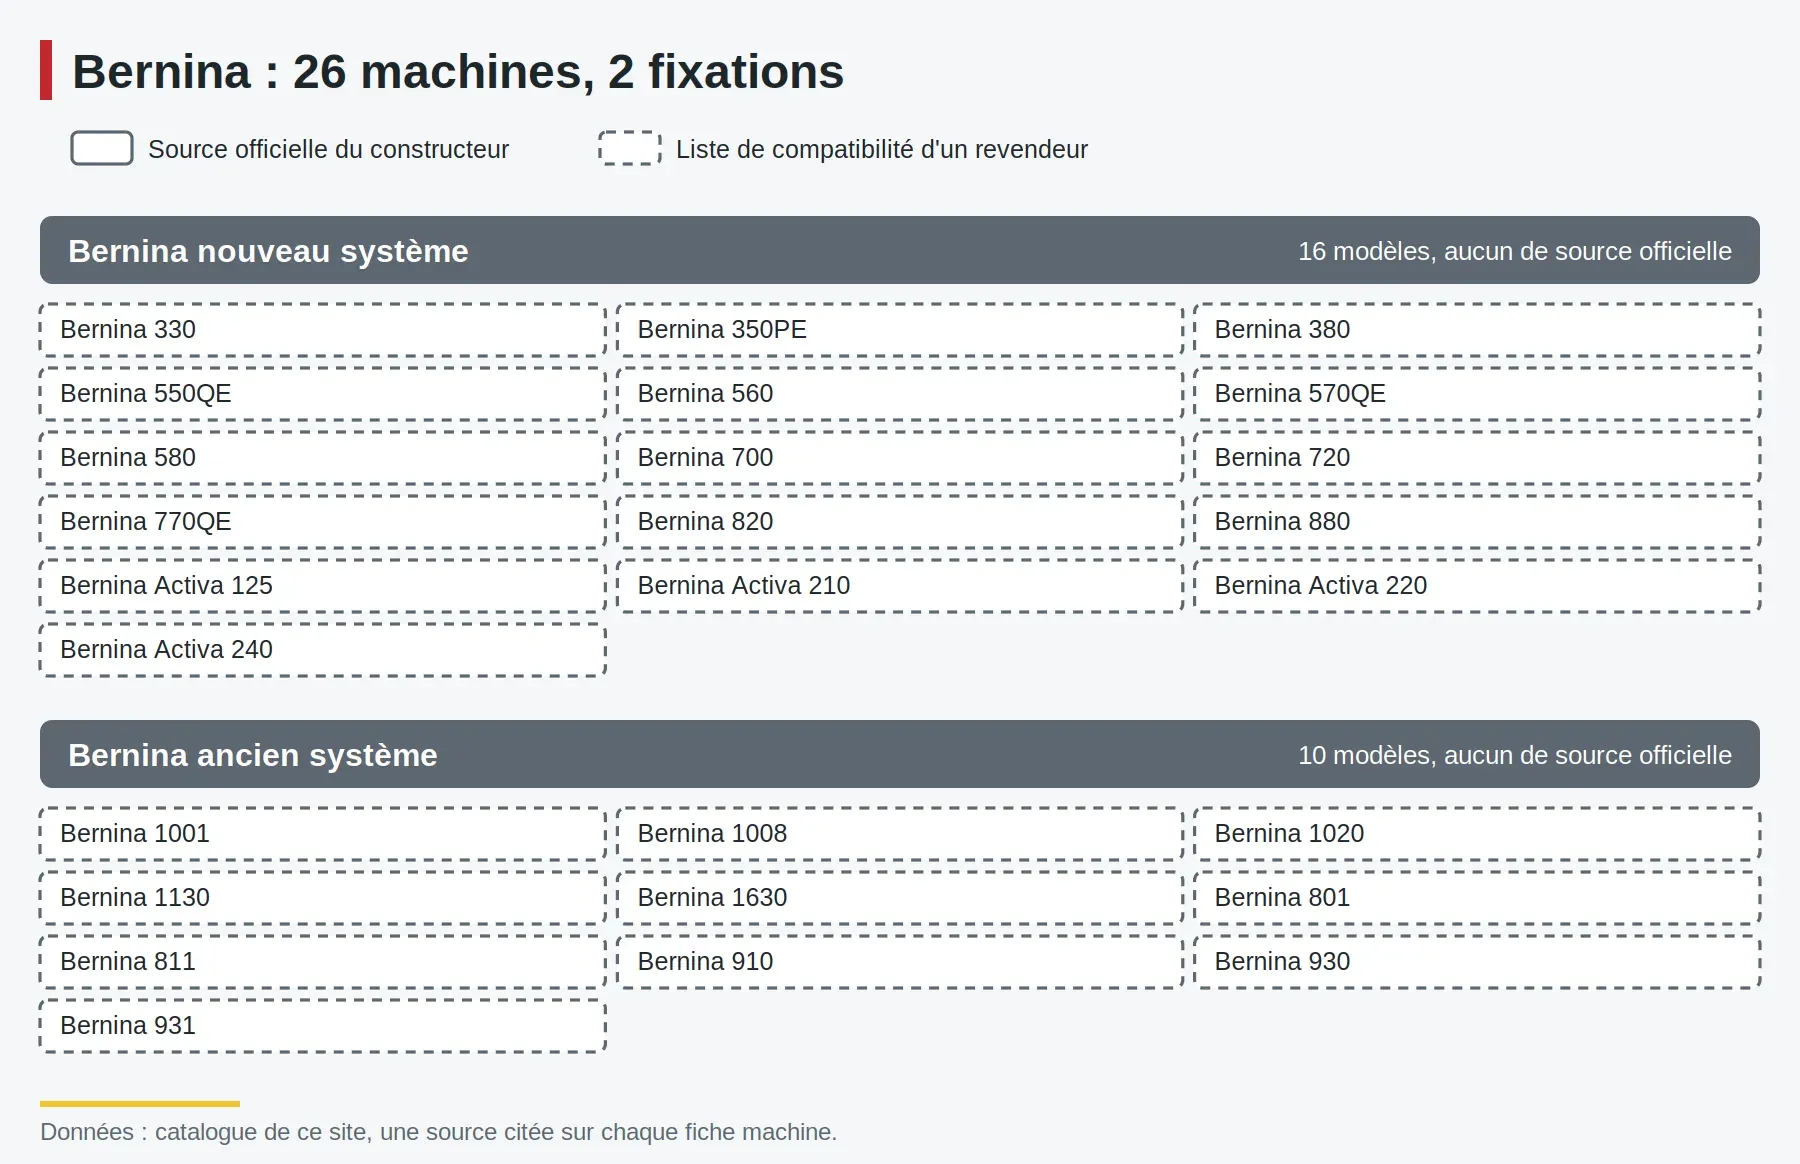Click the Bernina 1001 card

coord(323,834)
